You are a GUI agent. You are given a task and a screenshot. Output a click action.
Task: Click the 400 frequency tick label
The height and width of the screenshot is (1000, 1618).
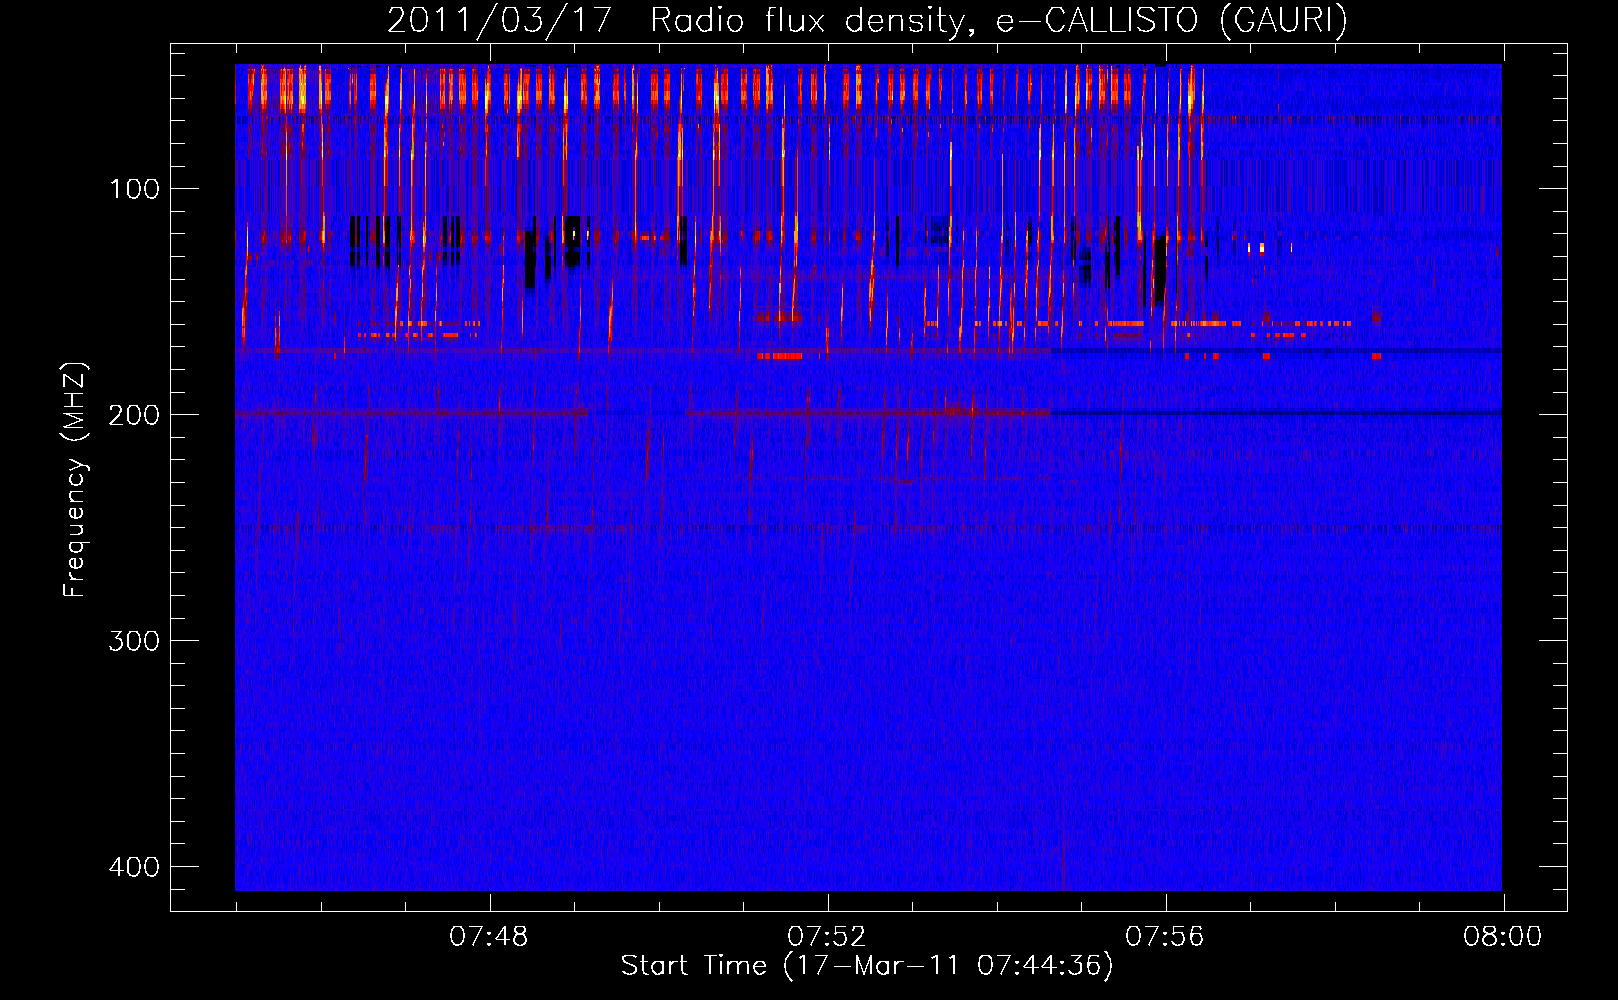click(134, 867)
